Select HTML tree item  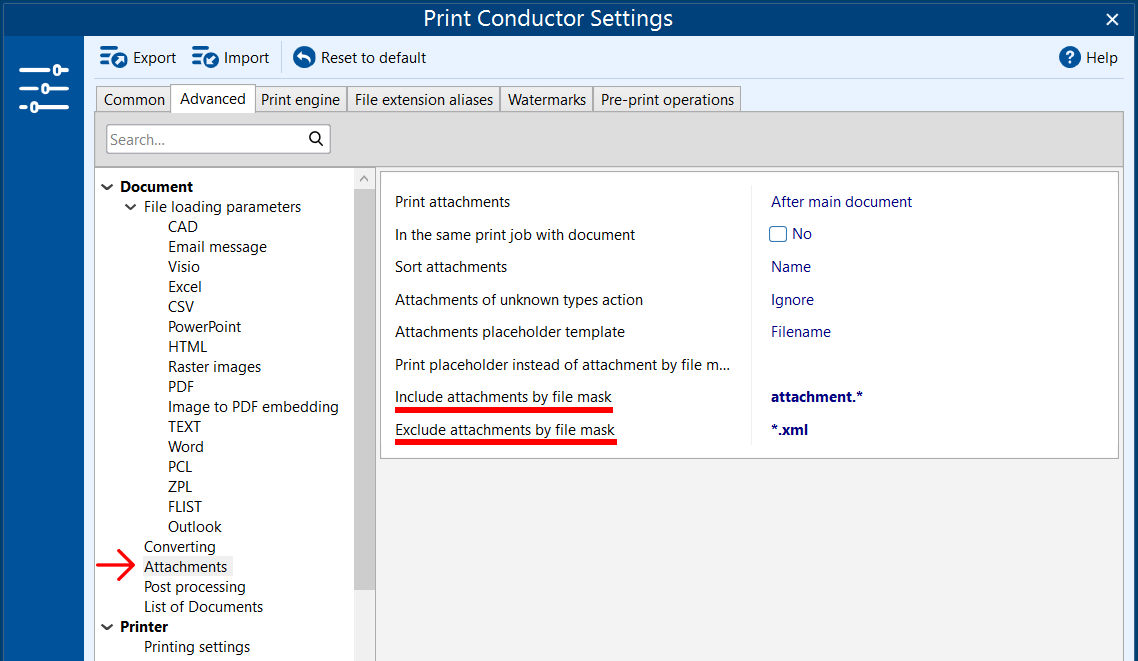187,347
